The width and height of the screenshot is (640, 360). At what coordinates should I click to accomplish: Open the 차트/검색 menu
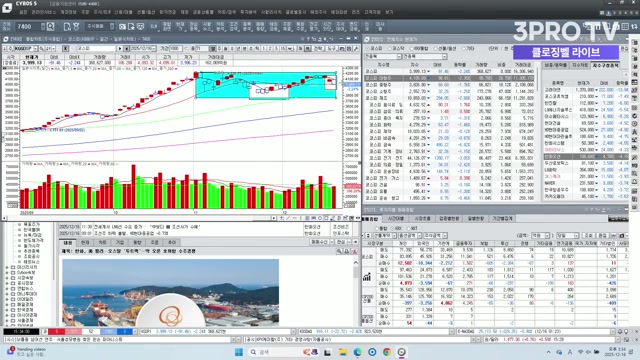pos(227,12)
